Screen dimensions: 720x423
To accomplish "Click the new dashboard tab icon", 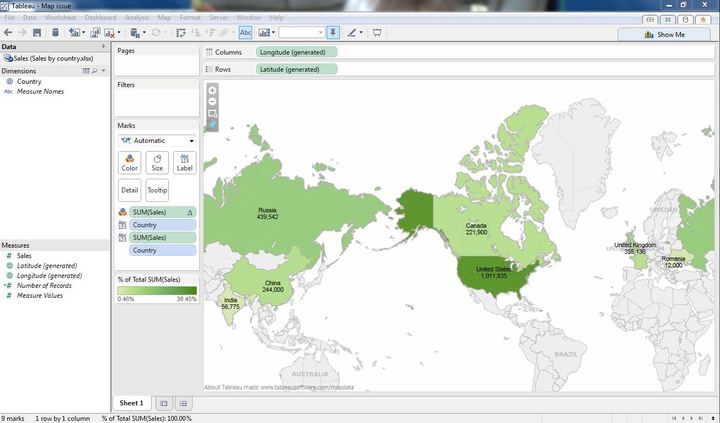I will tap(183, 404).
